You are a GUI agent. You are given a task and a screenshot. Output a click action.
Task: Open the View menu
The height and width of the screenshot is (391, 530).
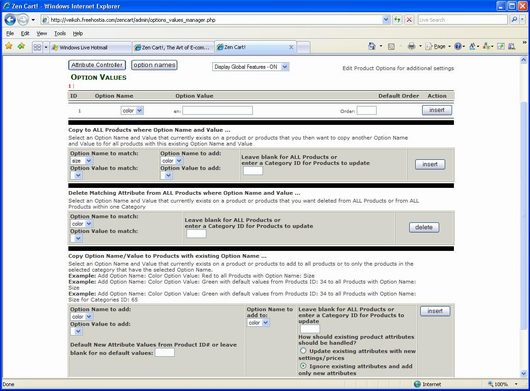point(42,33)
